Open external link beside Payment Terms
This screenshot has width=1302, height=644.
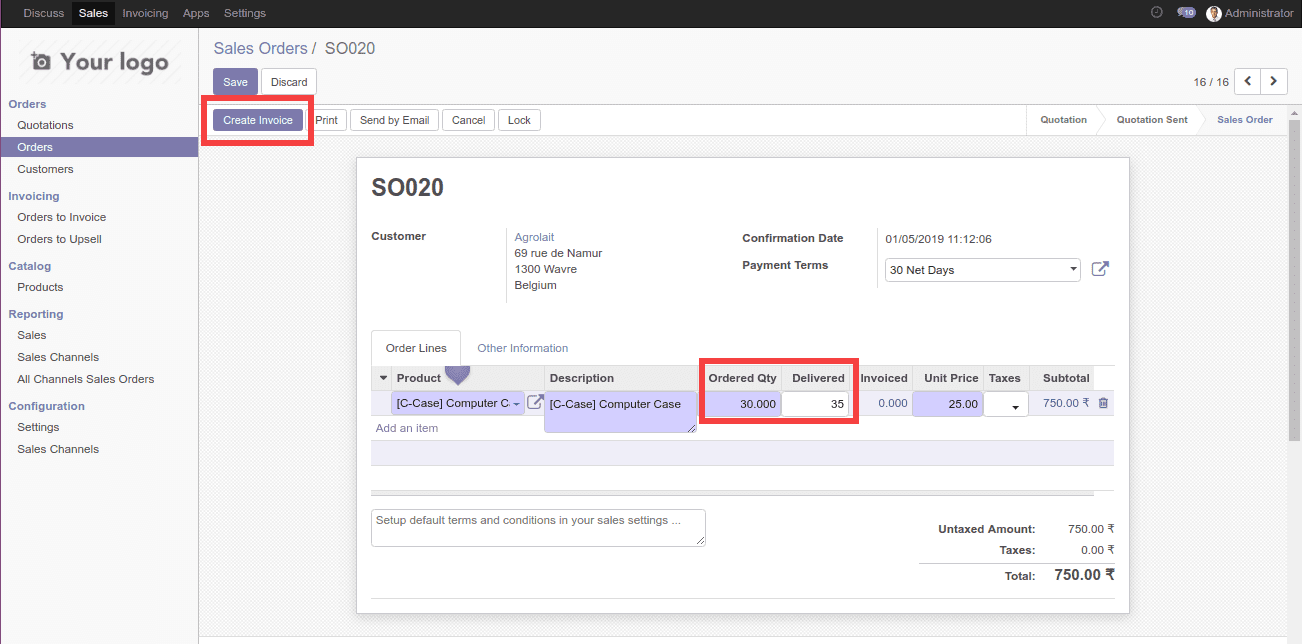[x=1100, y=269]
